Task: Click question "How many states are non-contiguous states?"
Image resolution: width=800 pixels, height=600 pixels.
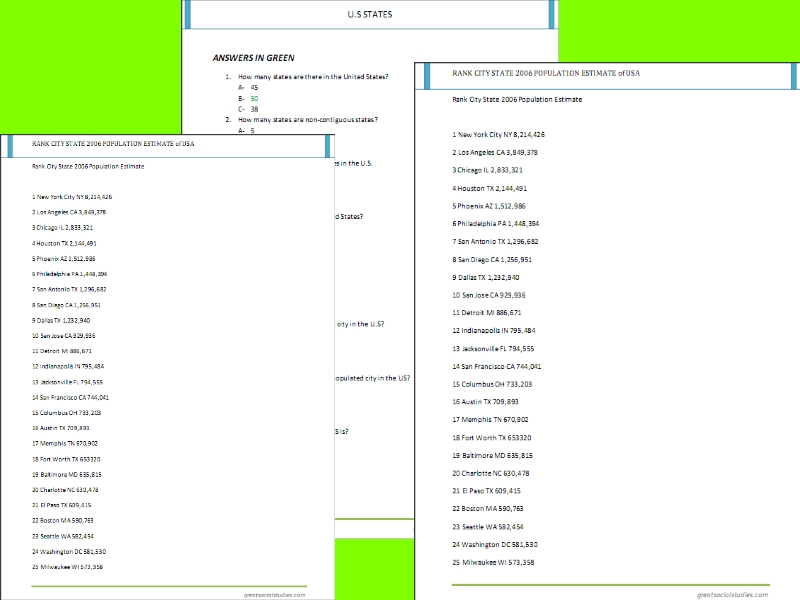Action: (308, 120)
